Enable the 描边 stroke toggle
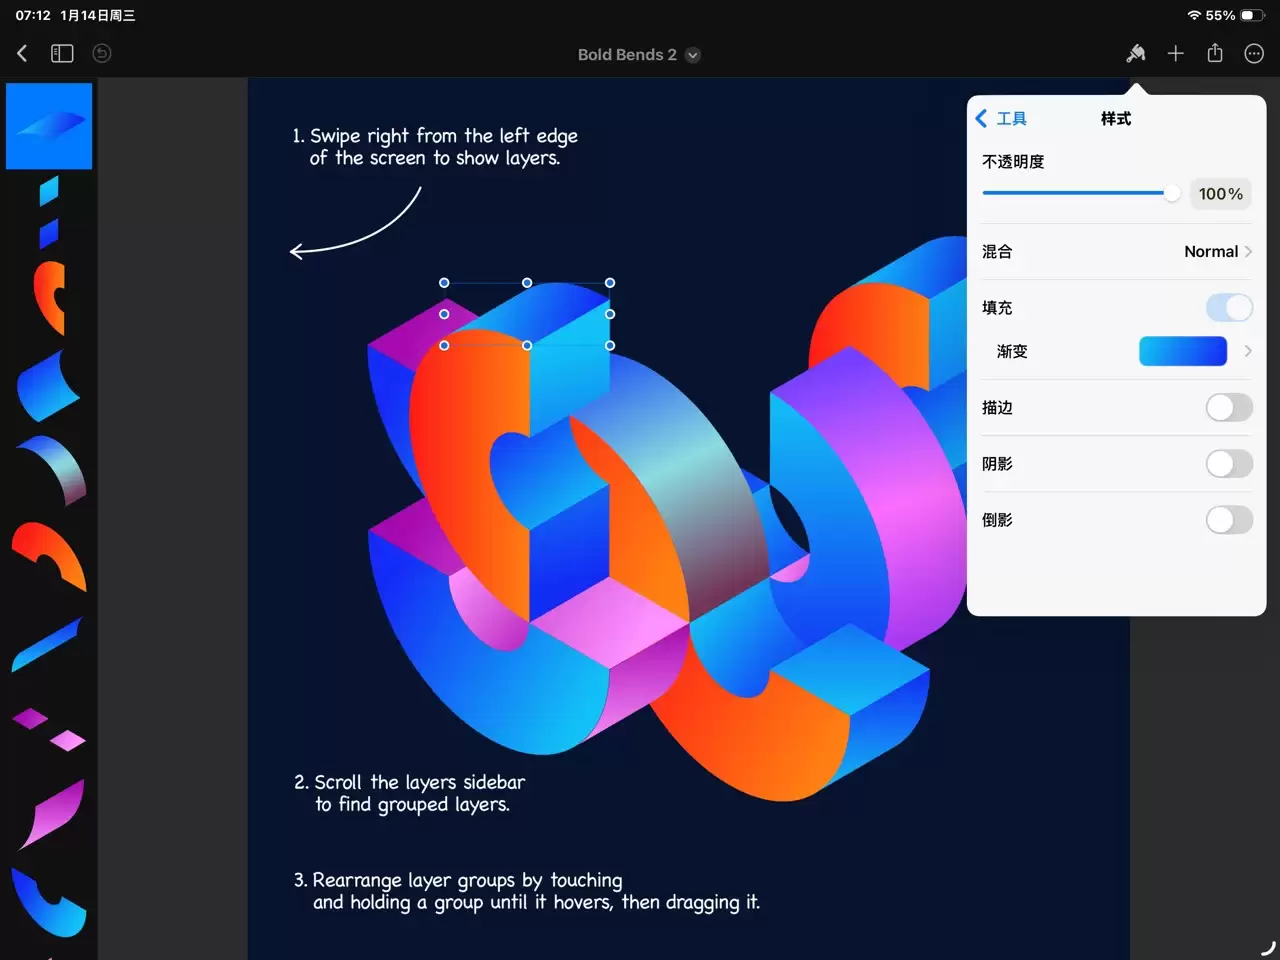The image size is (1280, 960). 1229,407
